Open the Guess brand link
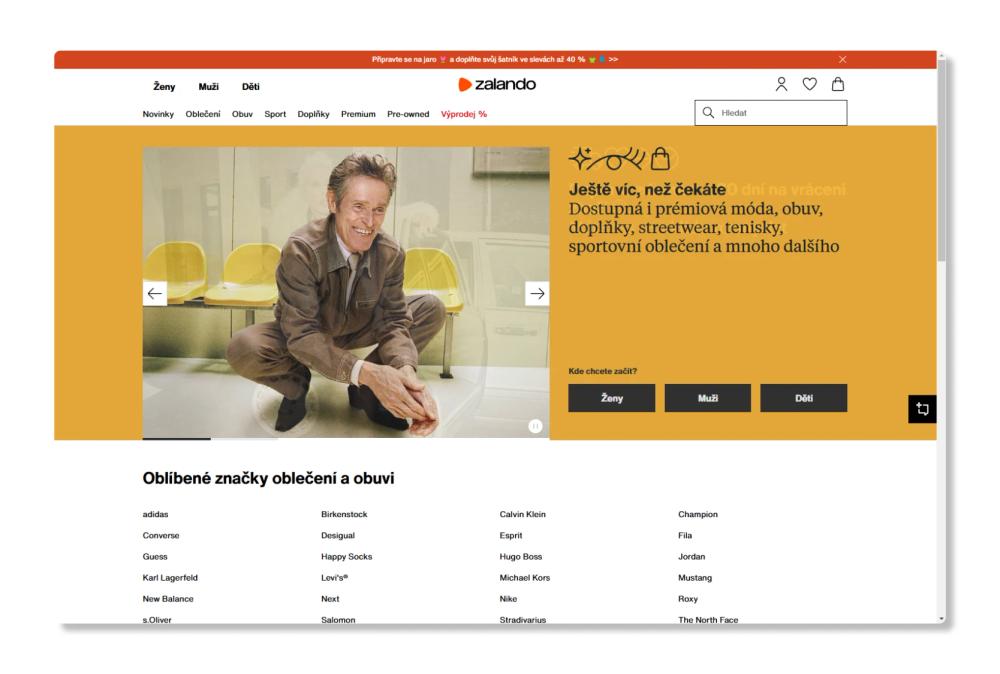 point(155,557)
